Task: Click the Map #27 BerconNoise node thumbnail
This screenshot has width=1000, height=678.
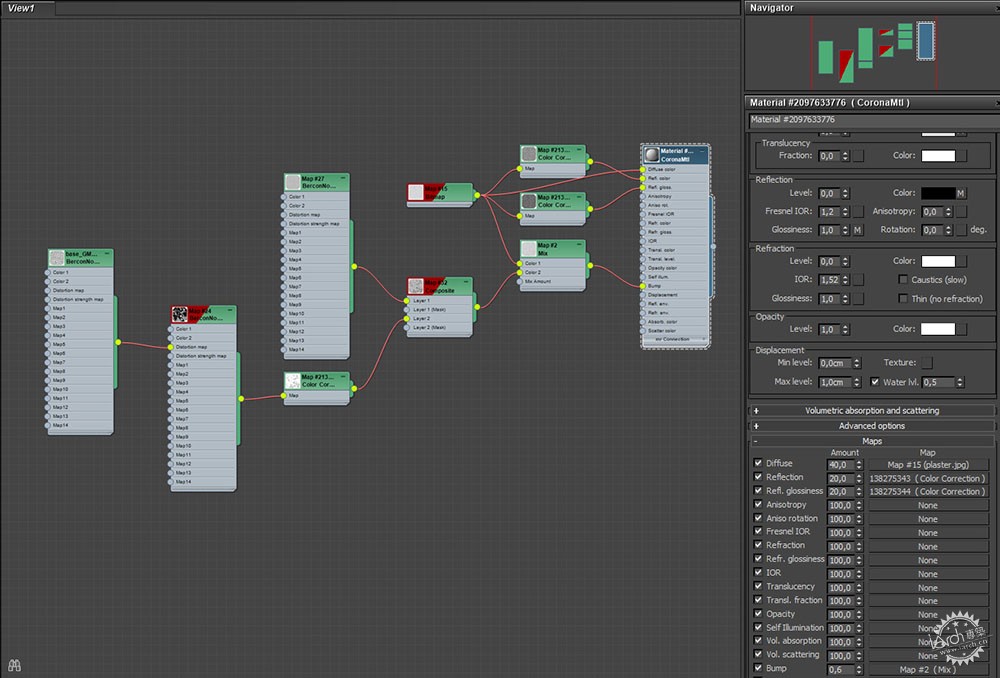Action: pyautogui.click(x=293, y=182)
